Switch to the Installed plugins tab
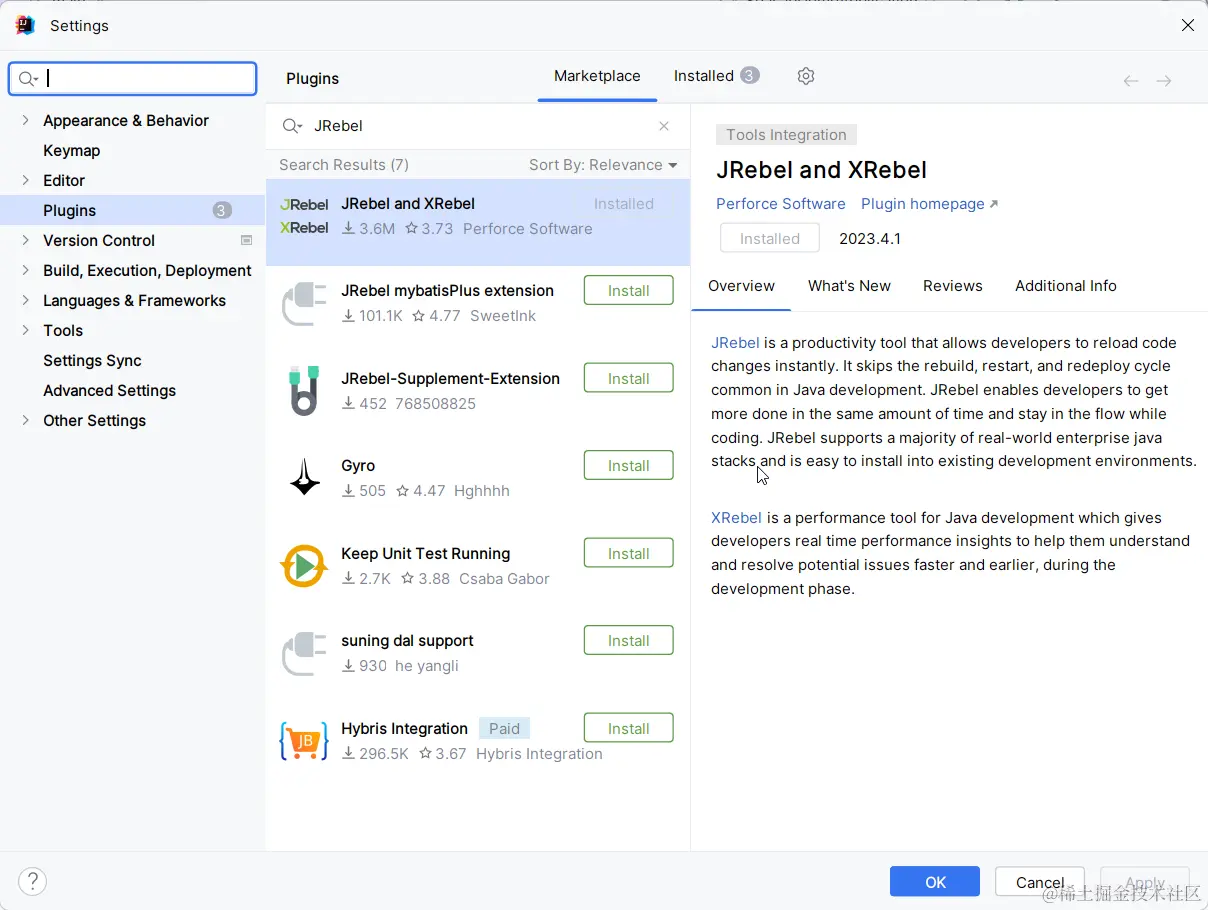Viewport: 1208px width, 910px height. 716,76
